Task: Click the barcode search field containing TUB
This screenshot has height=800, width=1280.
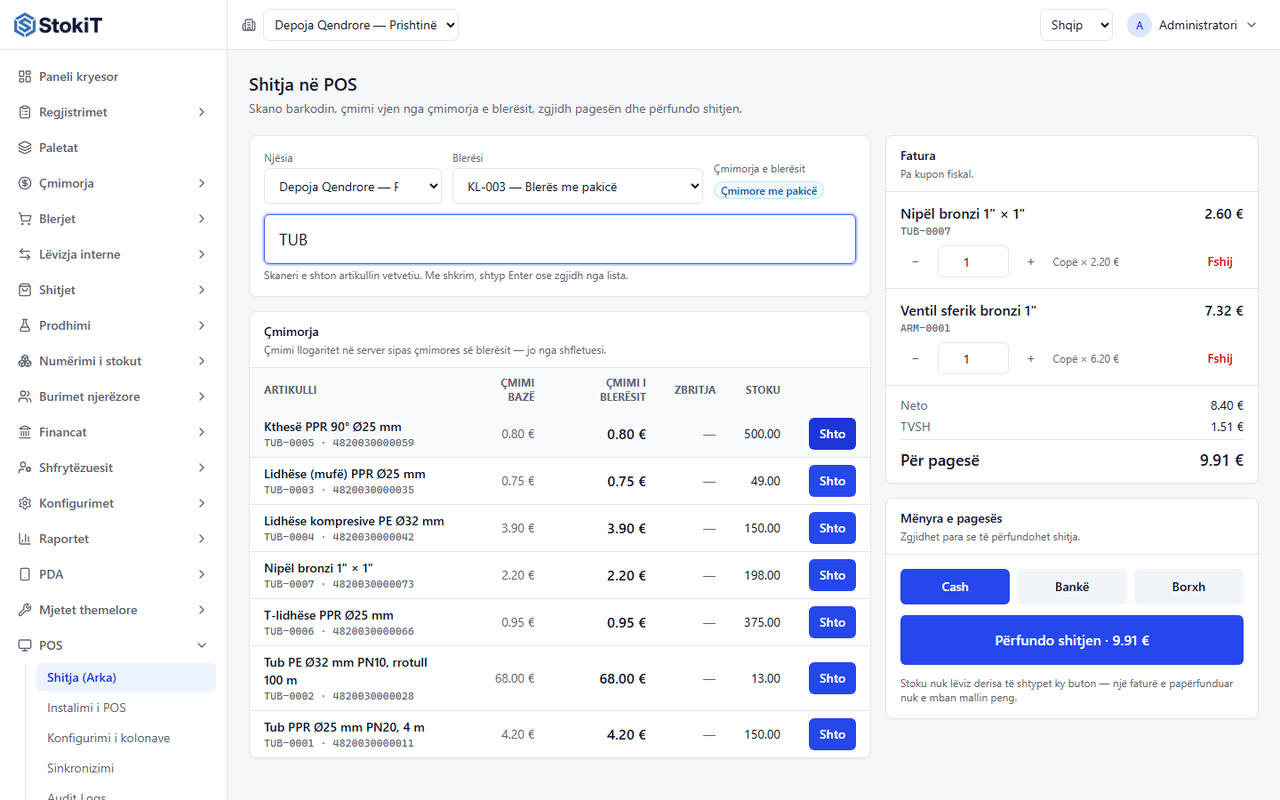Action: pyautogui.click(x=560, y=239)
